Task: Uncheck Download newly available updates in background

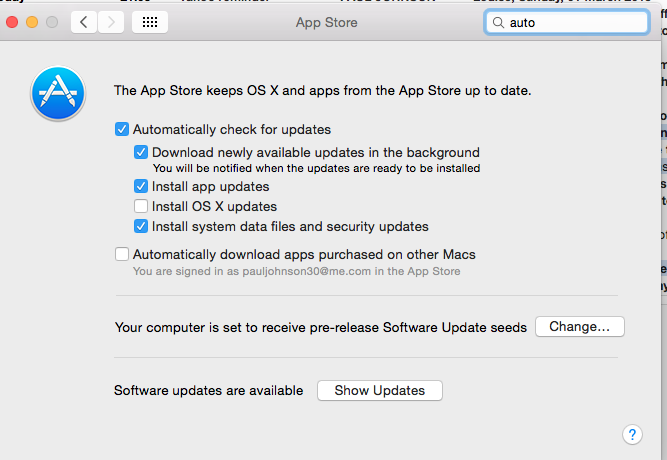Action: [141, 152]
